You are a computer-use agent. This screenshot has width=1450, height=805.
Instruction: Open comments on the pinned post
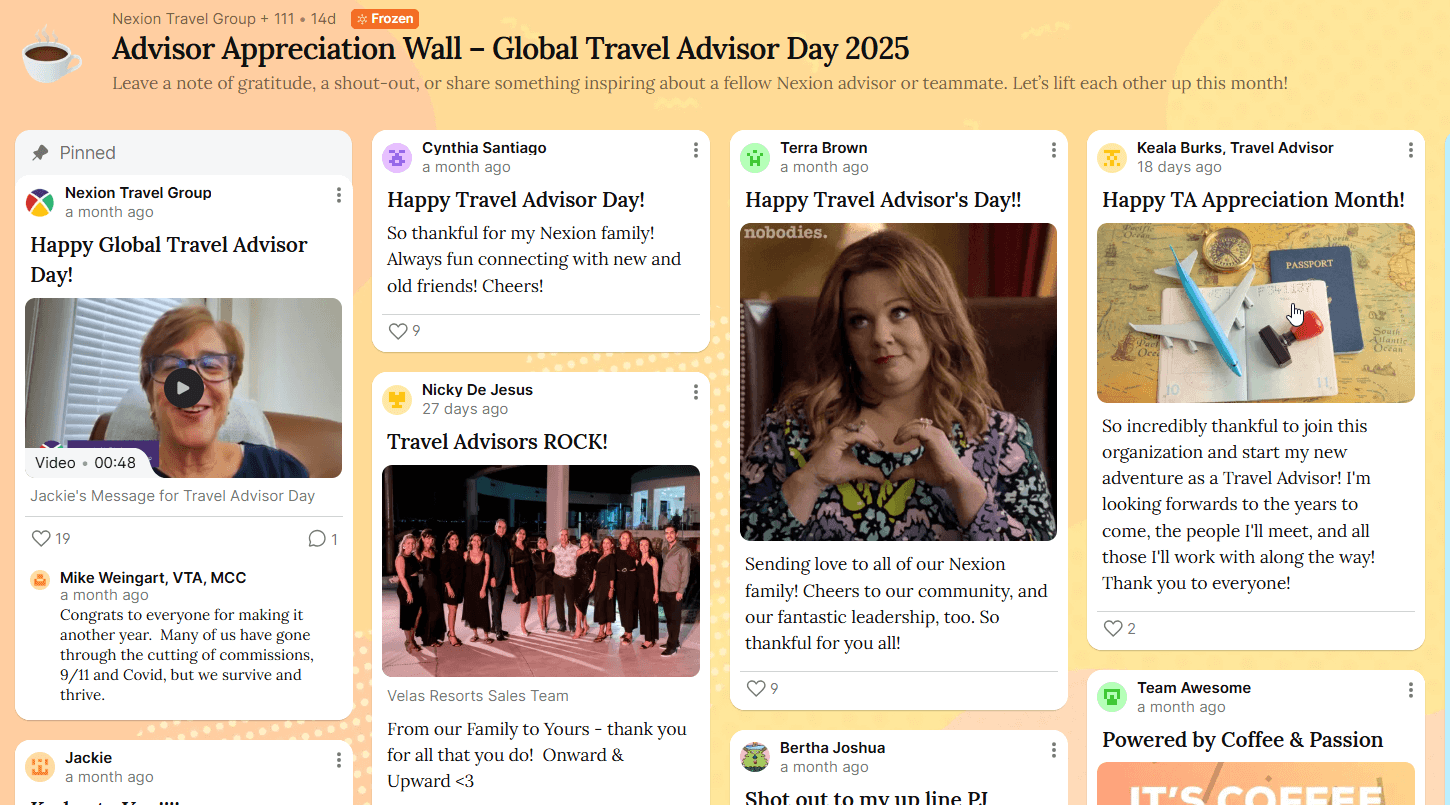tap(317, 539)
